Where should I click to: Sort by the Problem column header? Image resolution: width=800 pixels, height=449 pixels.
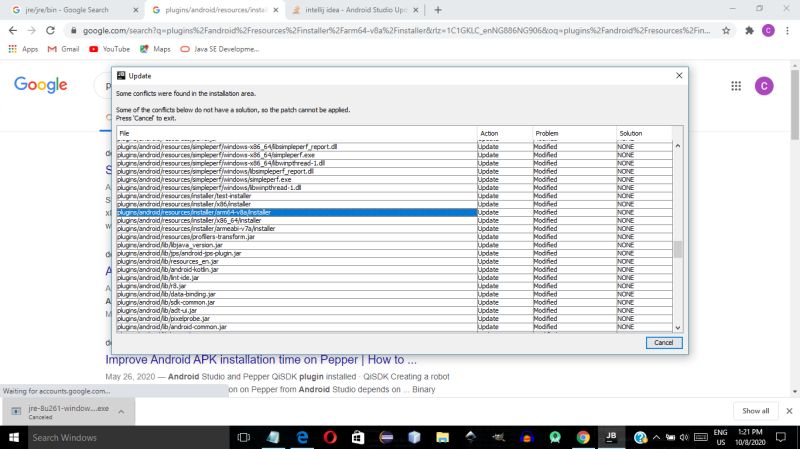click(574, 133)
